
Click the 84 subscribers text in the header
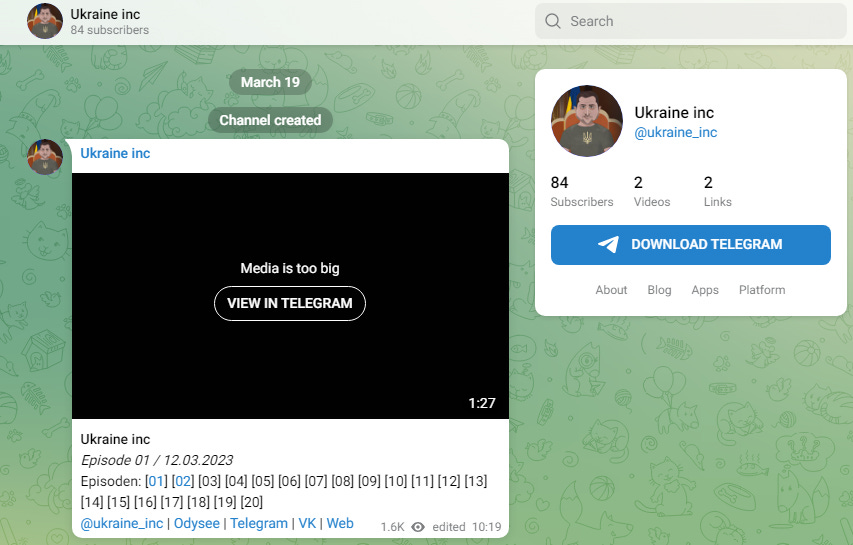coord(109,30)
